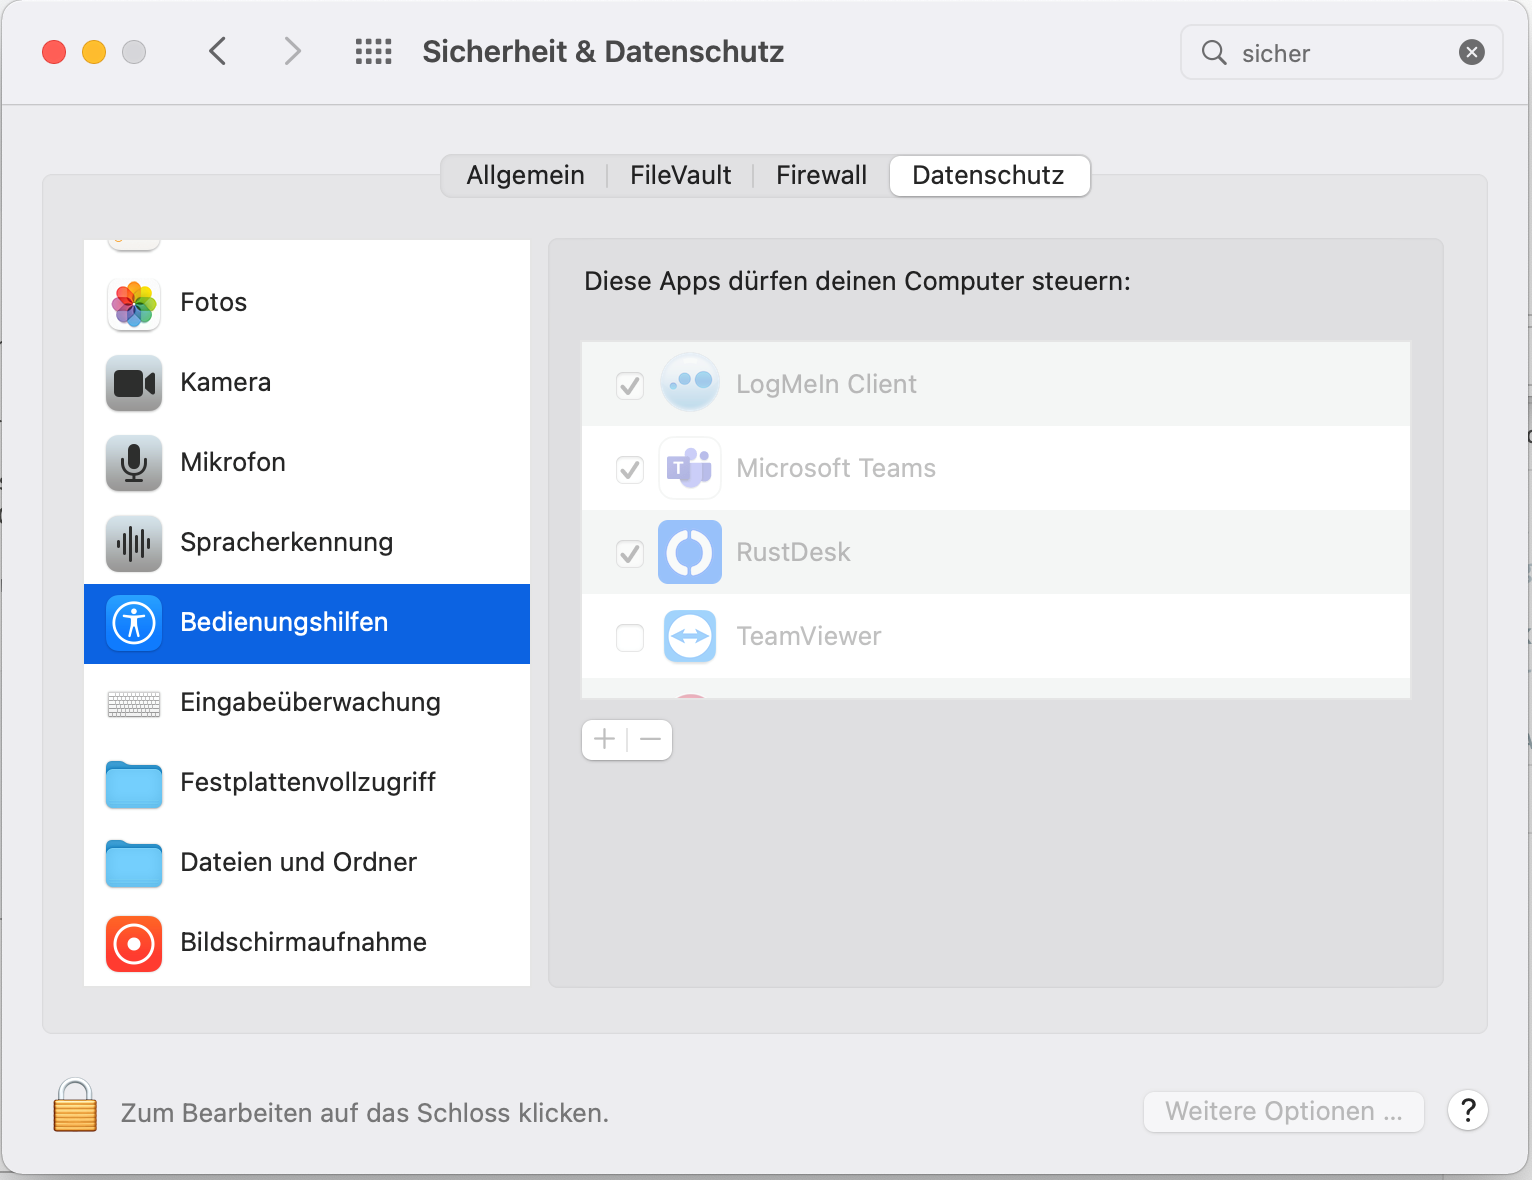
Task: Click the Bildschirmaufnahme record icon
Action: tap(134, 943)
